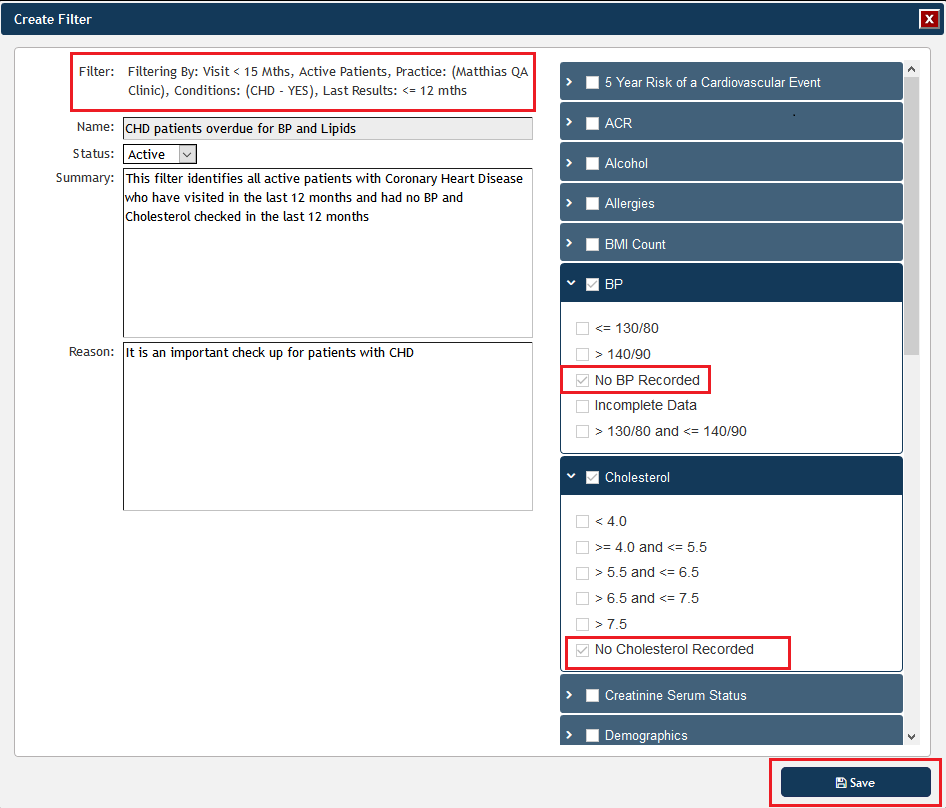Check > 130/80 and <= 140/90 option
Viewport: 946px width, 808px height.
[582, 431]
